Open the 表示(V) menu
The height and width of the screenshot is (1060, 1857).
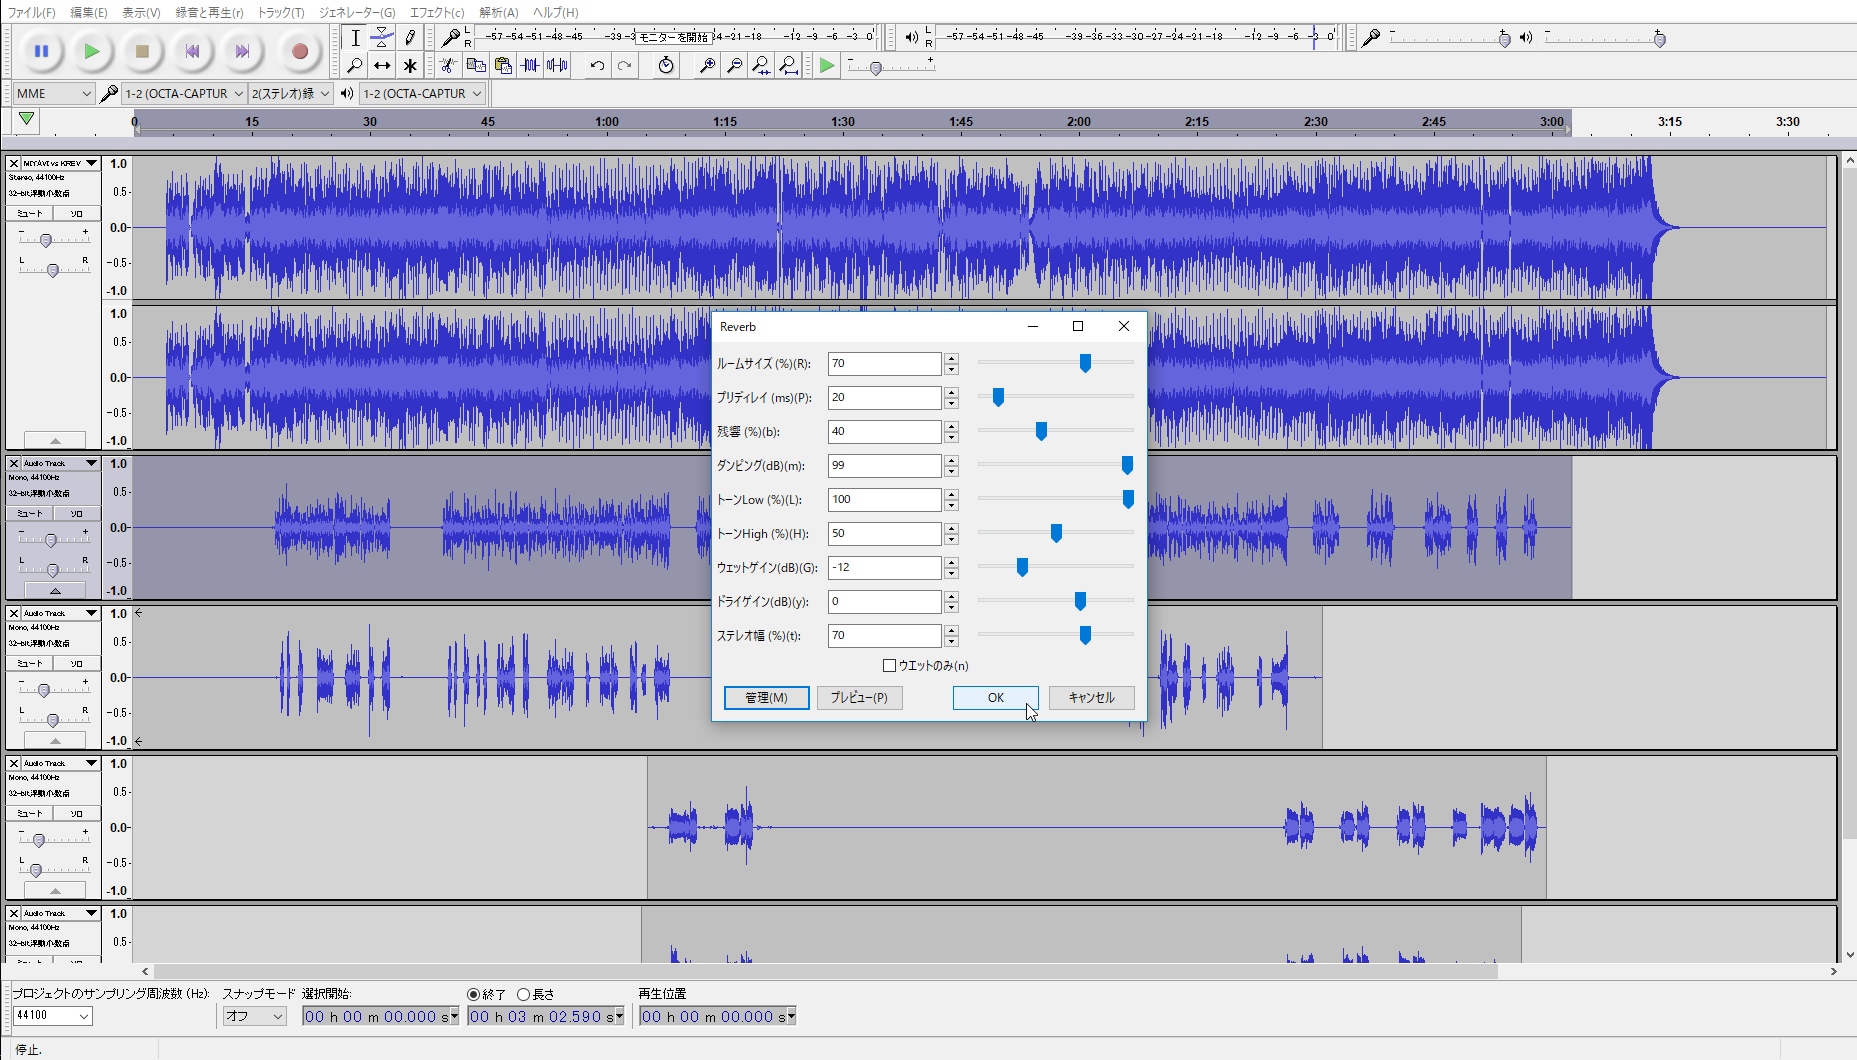(141, 12)
